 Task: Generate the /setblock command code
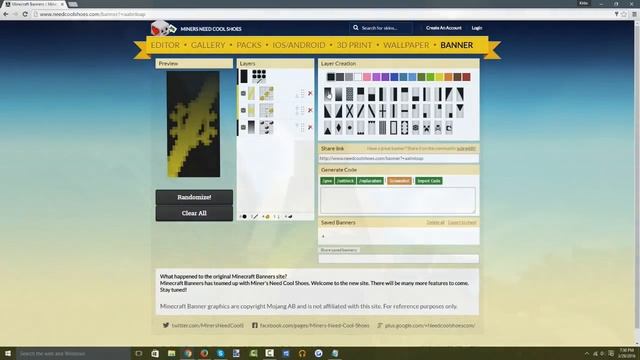click(345, 181)
